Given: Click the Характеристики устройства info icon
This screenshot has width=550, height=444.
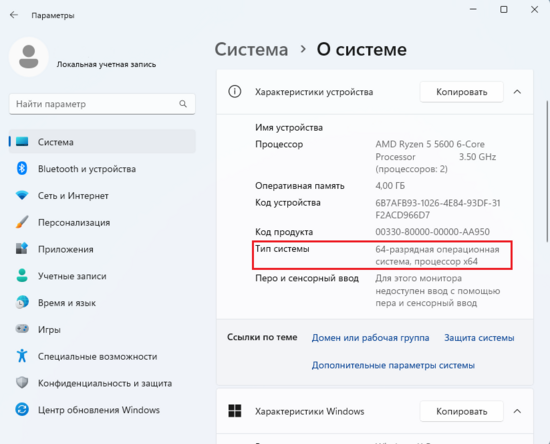Looking at the screenshot, I should (x=235, y=92).
